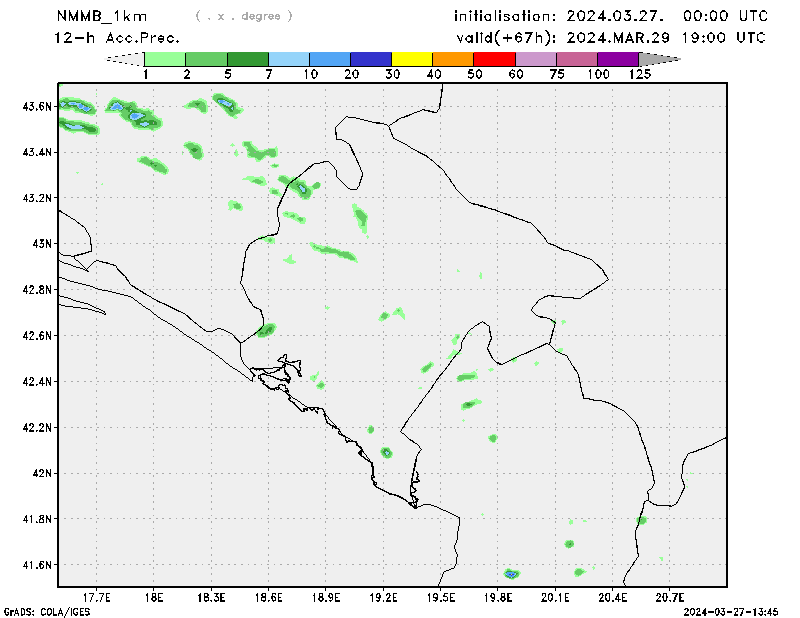Click the 43N latitude label

click(42, 244)
